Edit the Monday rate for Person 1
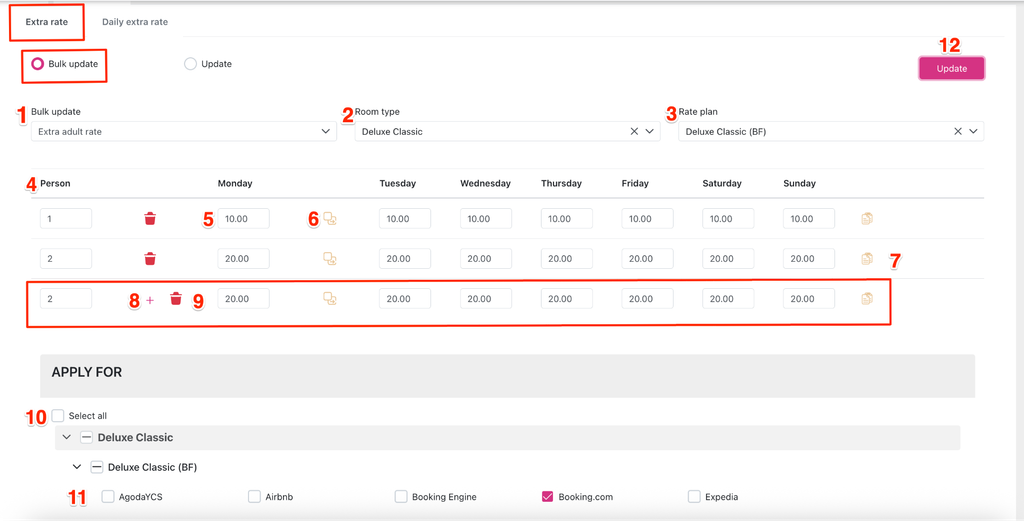 click(244, 219)
